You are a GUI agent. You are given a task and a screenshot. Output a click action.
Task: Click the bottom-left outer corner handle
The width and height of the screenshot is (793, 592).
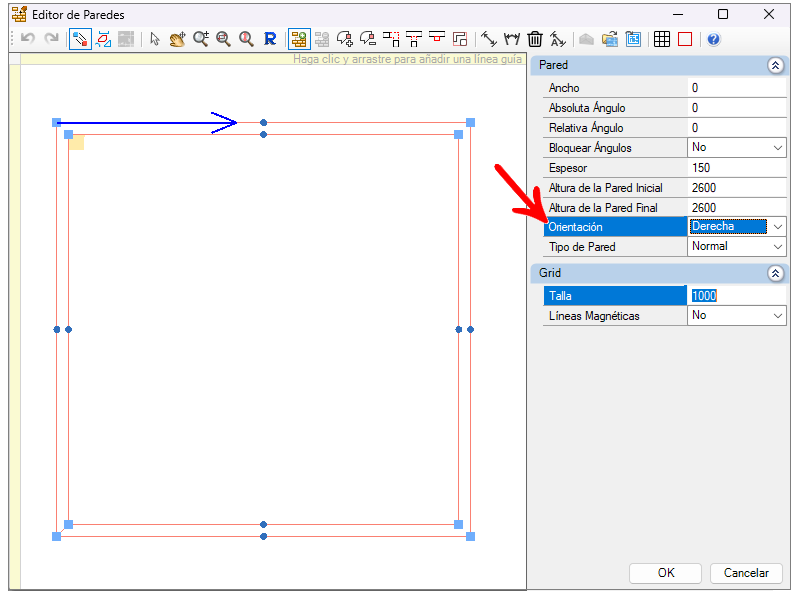[x=57, y=536]
